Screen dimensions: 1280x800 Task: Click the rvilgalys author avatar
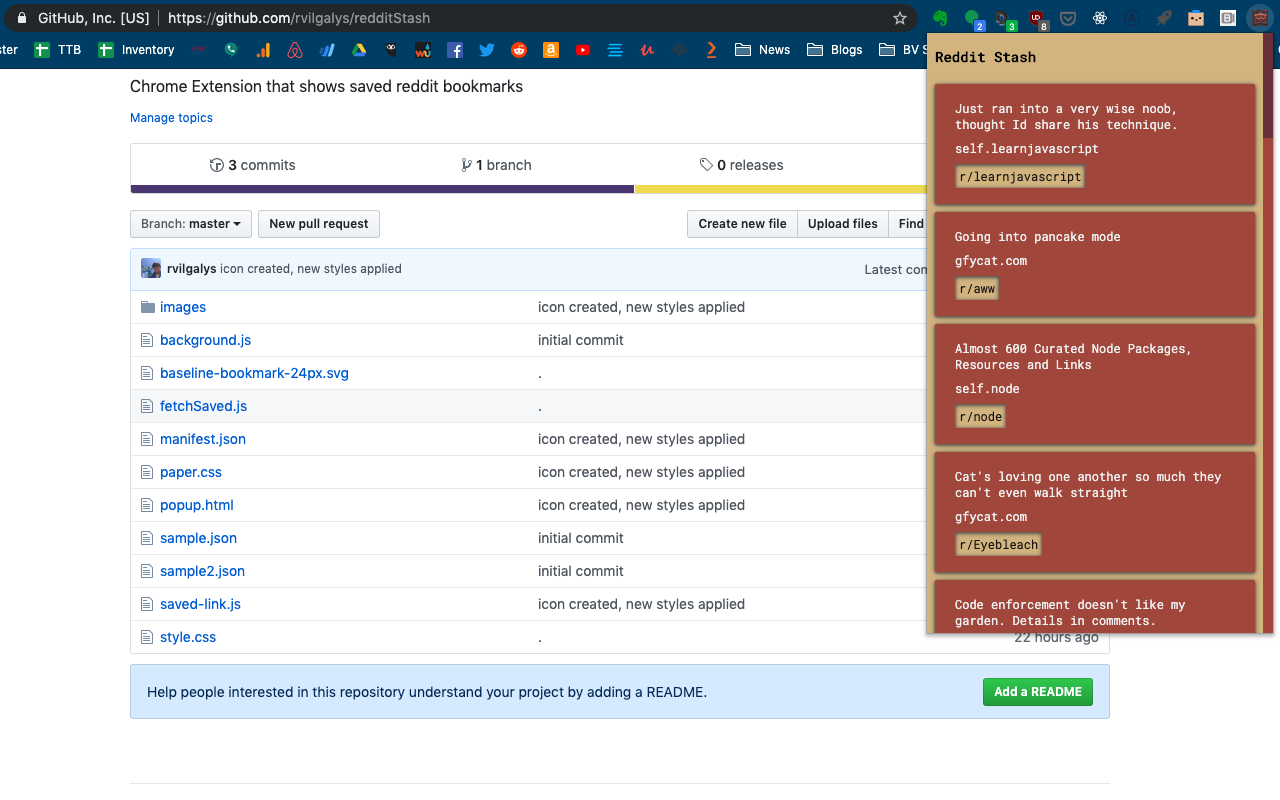151,268
